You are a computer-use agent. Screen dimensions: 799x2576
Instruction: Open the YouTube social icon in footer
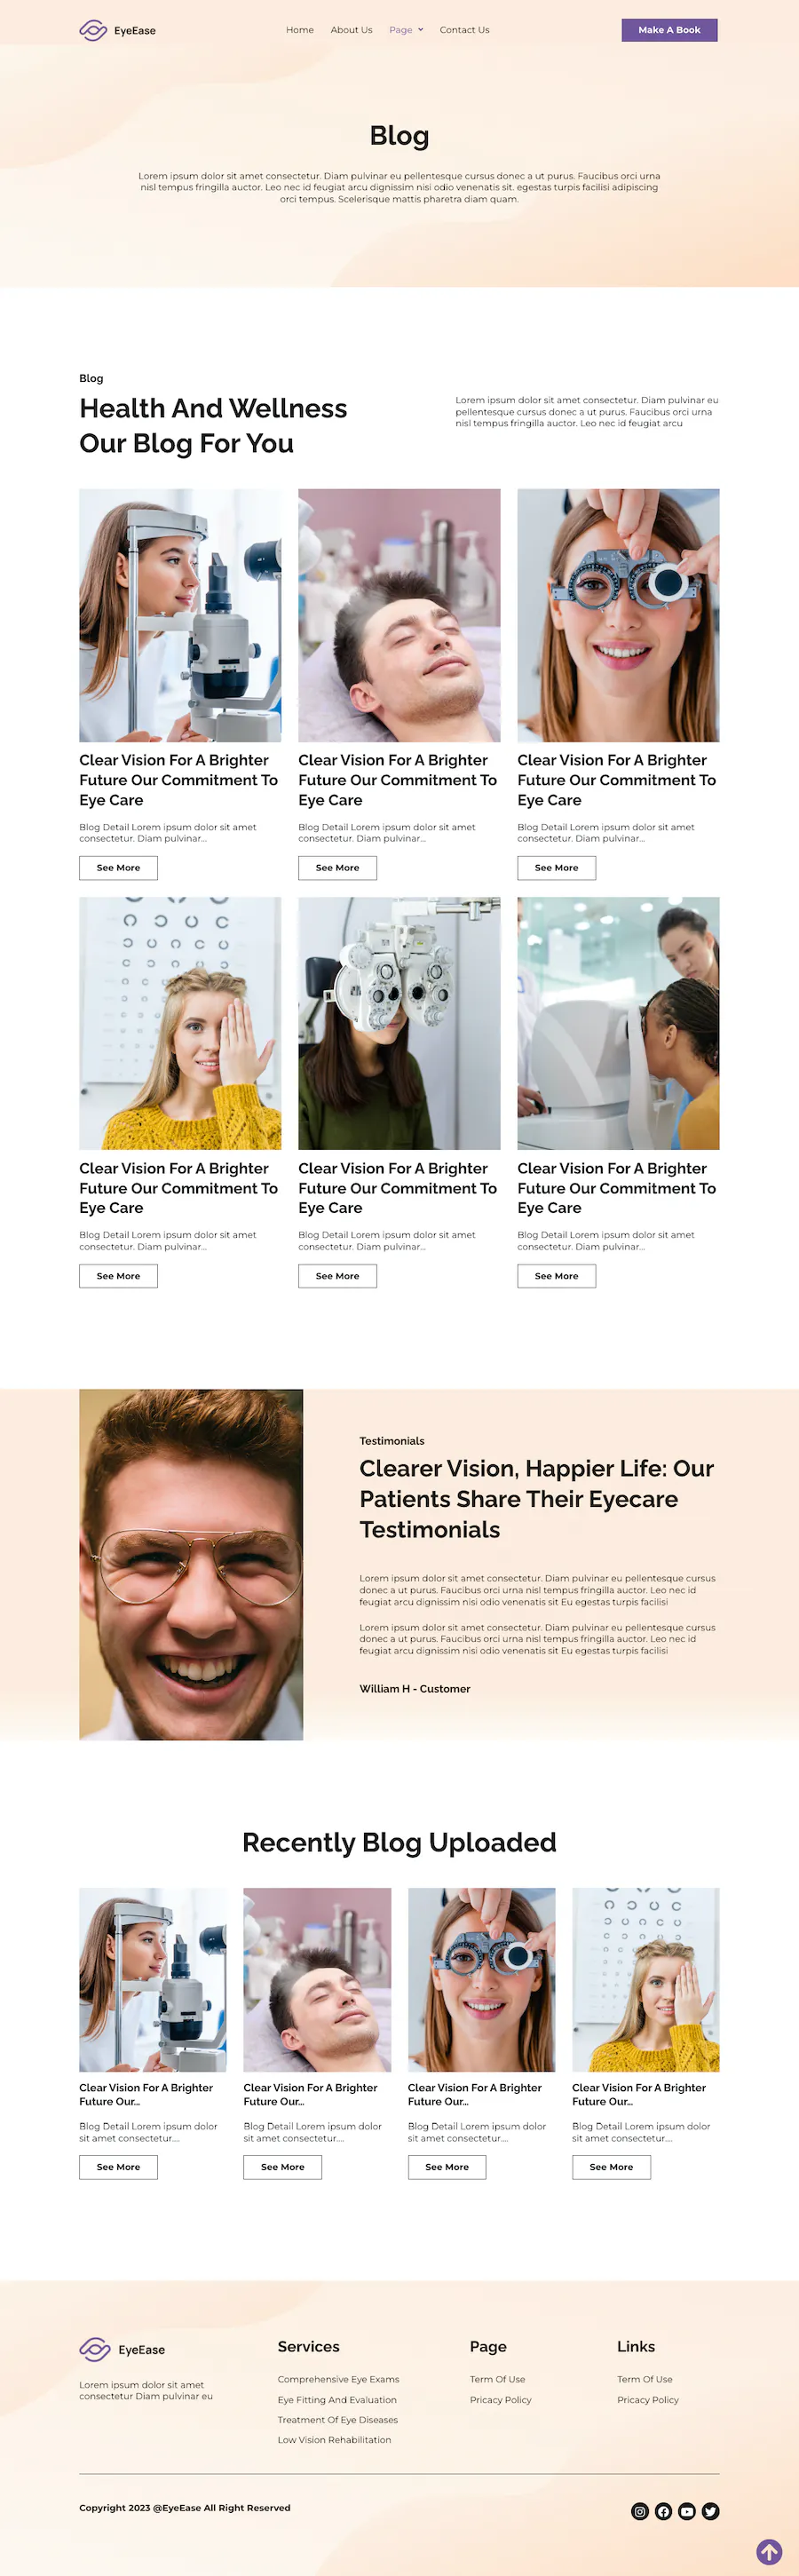pos(687,2511)
